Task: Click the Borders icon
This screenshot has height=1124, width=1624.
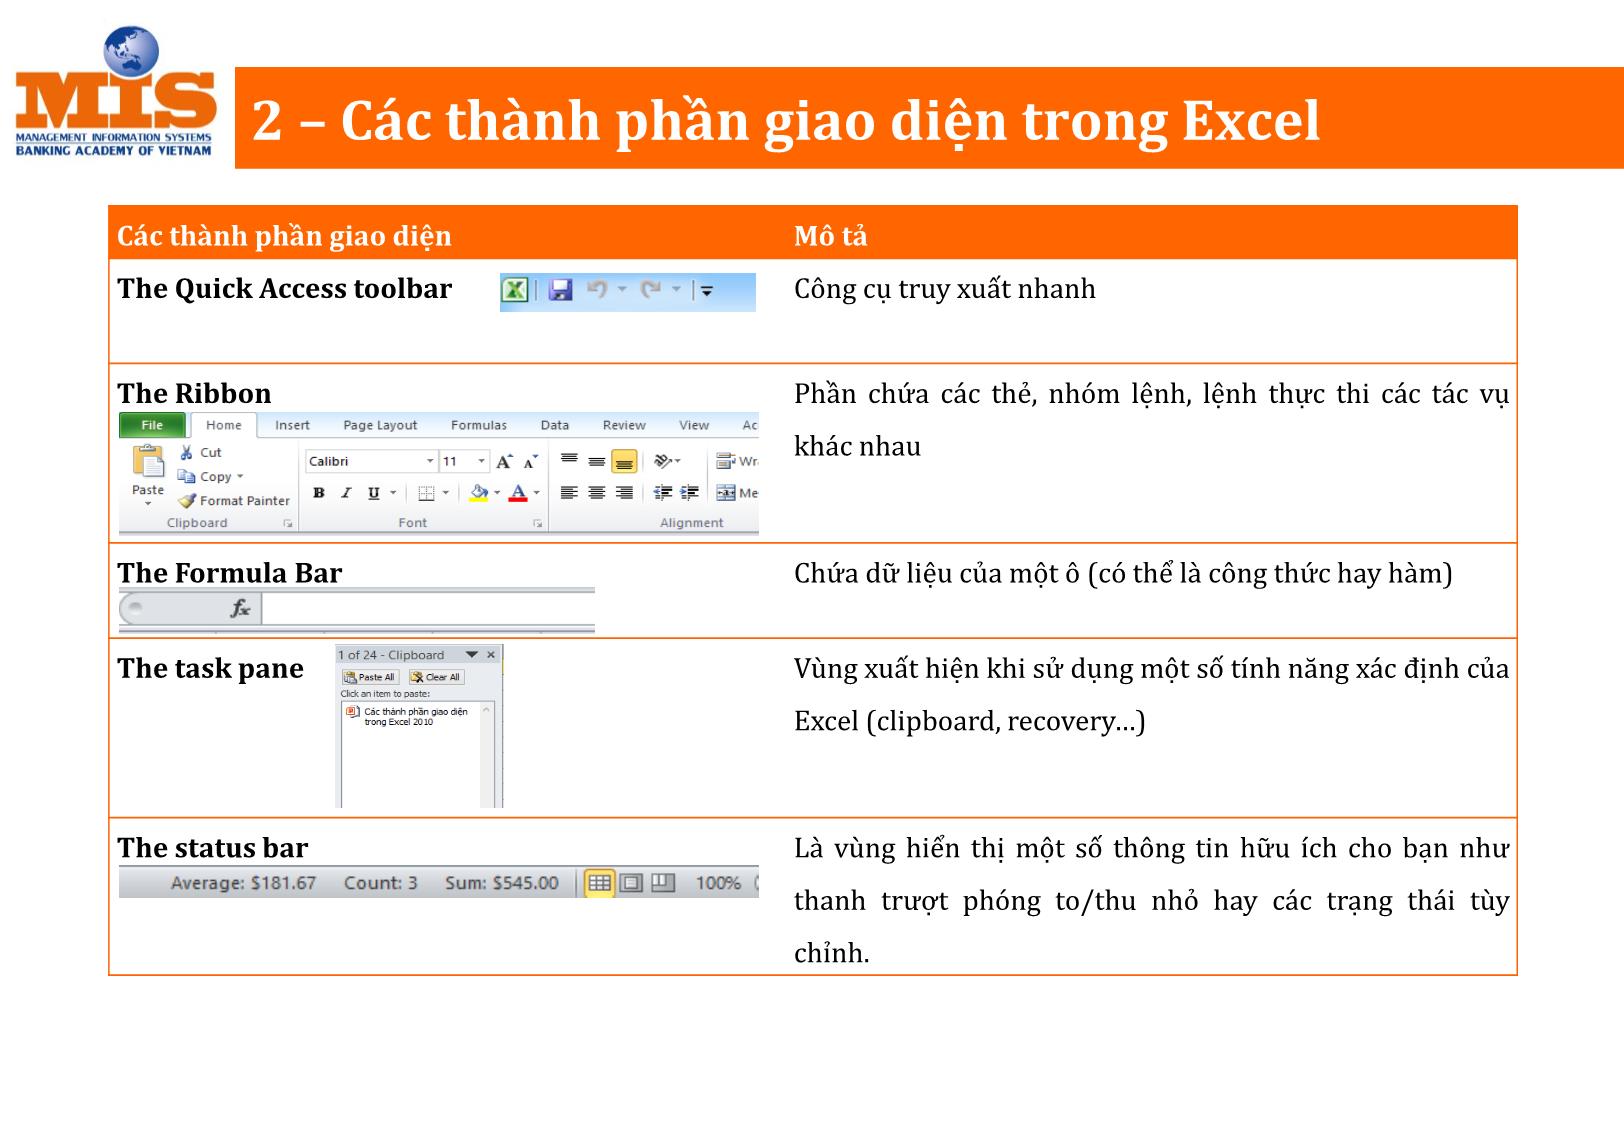Action: [426, 492]
